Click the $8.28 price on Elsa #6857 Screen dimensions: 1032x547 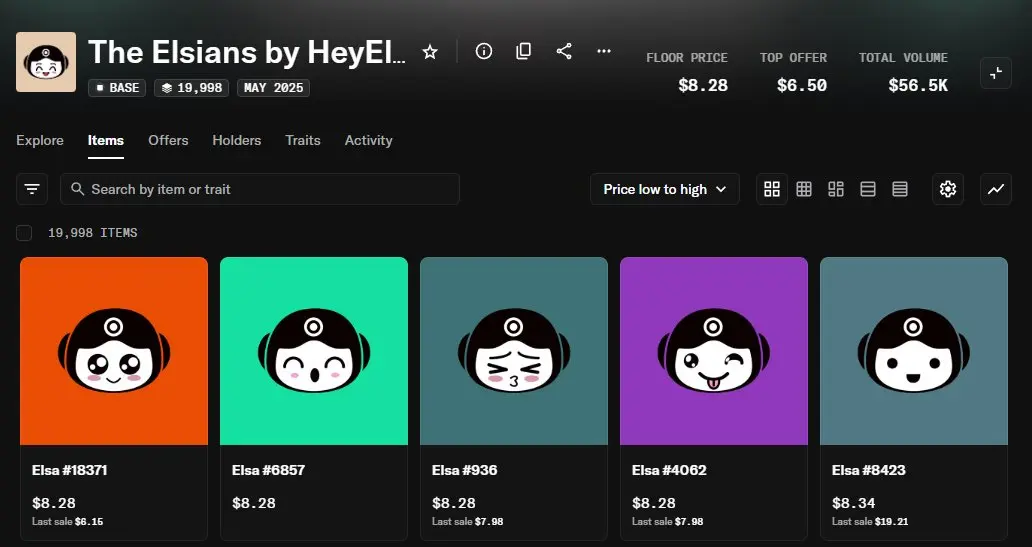[253, 503]
